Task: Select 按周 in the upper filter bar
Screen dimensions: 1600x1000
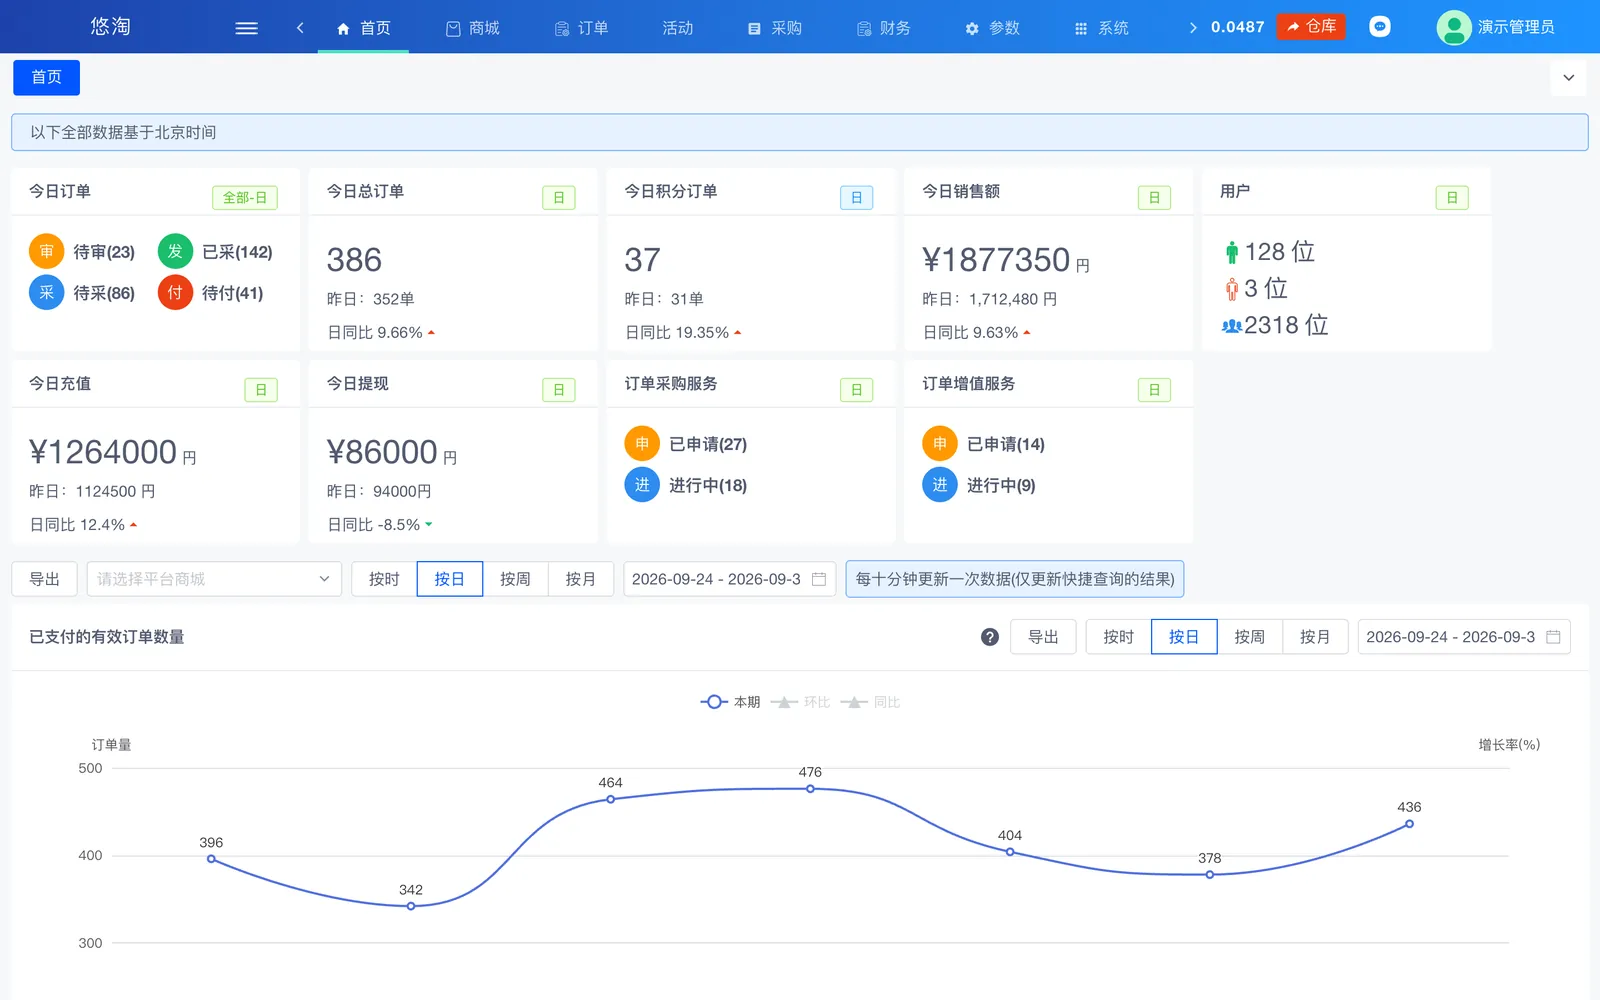Action: click(515, 579)
